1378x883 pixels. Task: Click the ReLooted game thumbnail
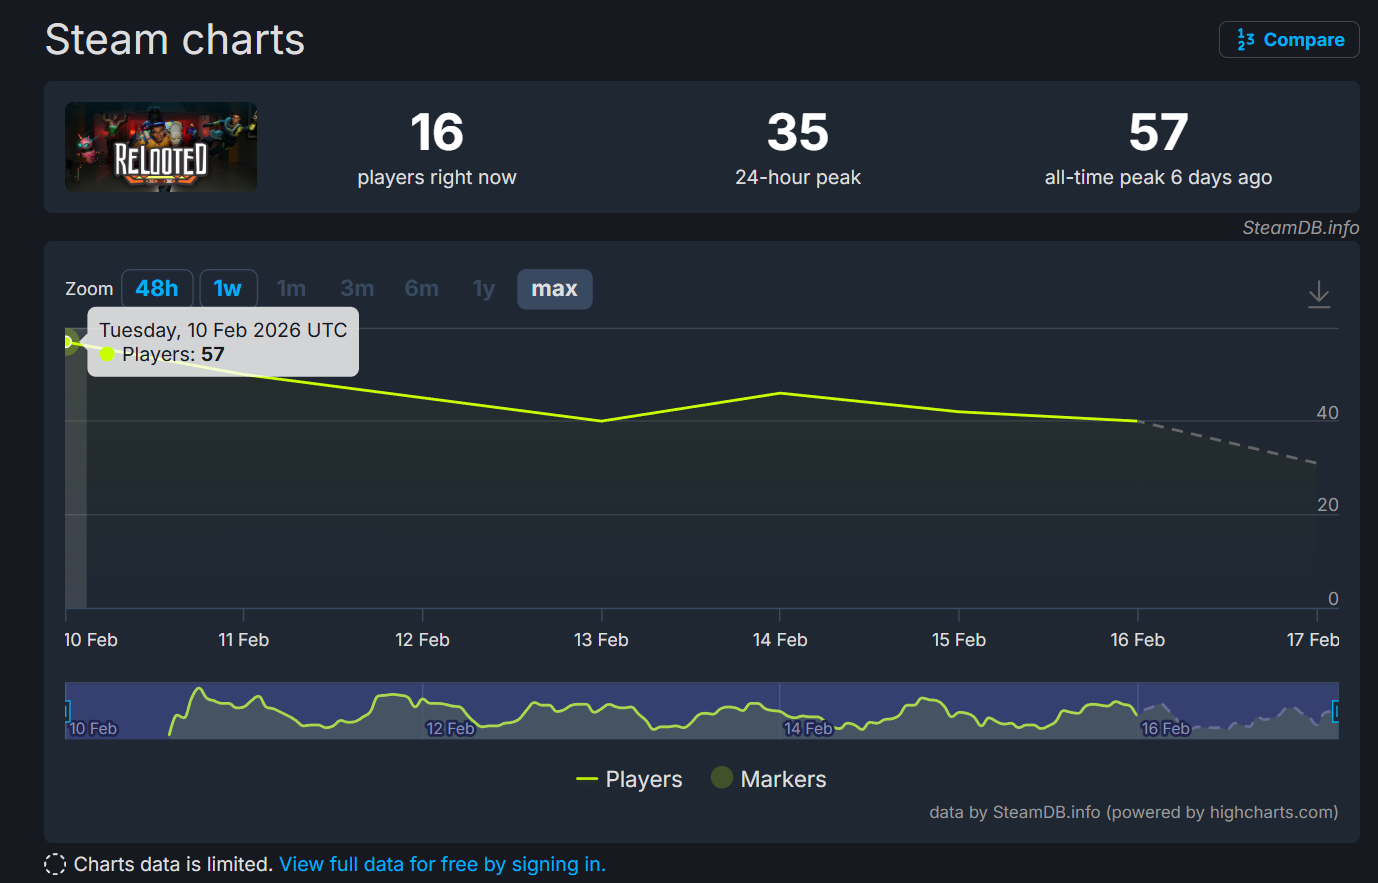[x=161, y=147]
